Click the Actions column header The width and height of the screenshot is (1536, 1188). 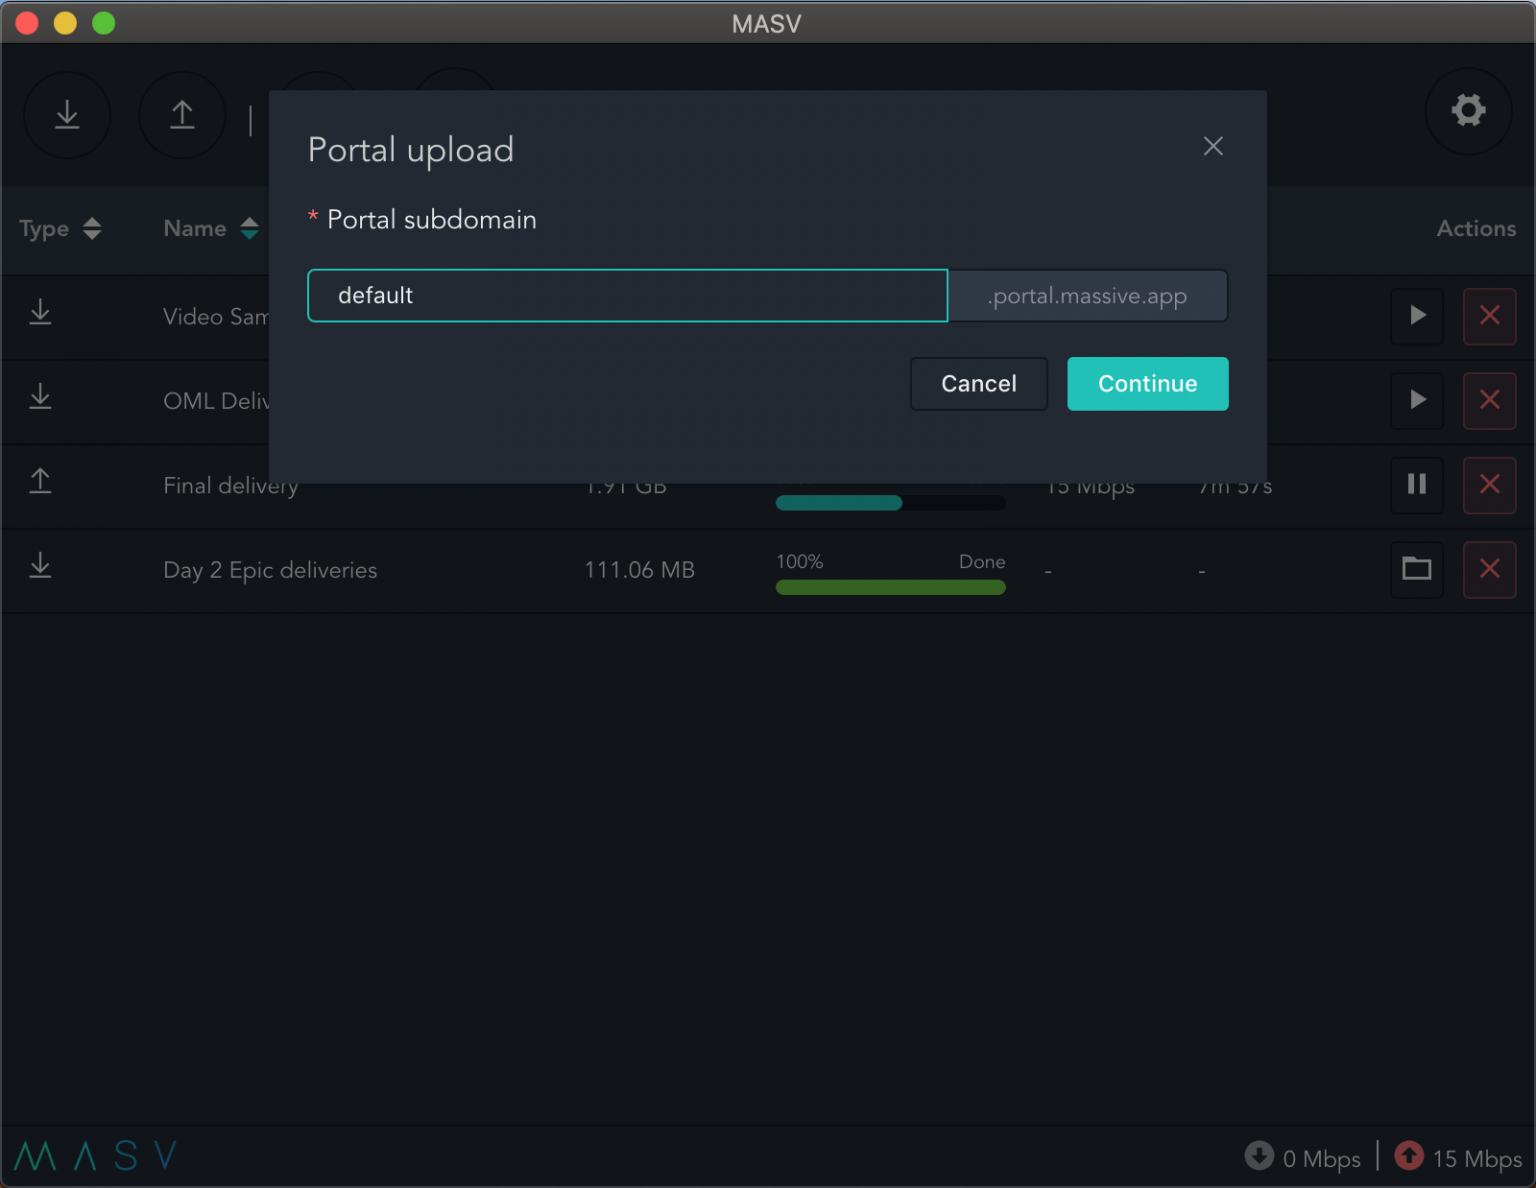point(1476,228)
